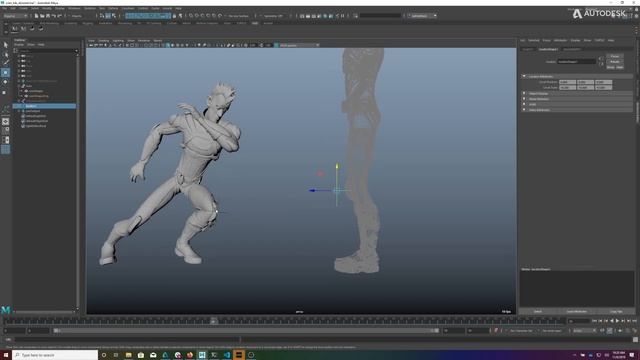
Task: Open the viewport Panels menu
Action: 158,41
